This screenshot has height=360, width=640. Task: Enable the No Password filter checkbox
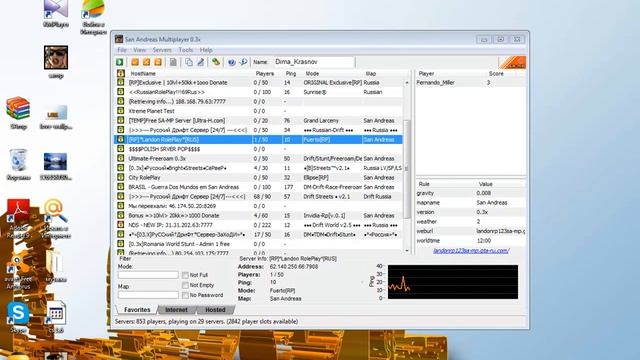185,295
